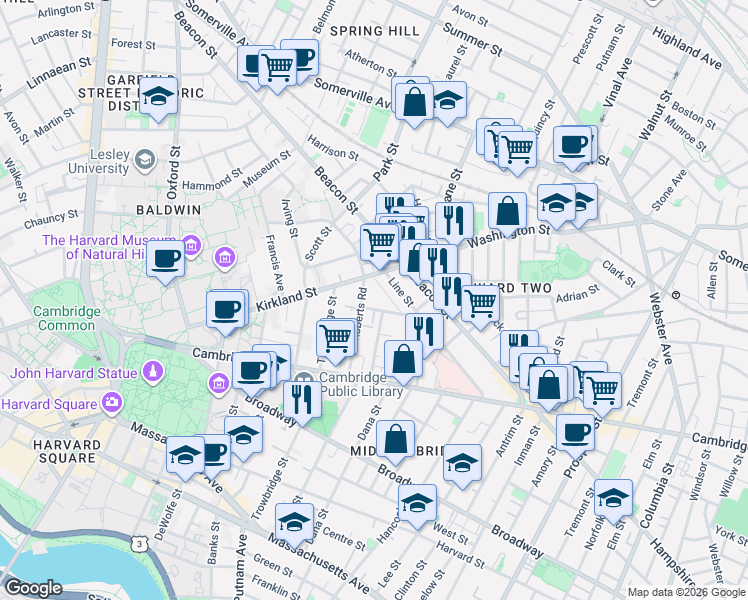The width and height of the screenshot is (748, 600).
Task: Click the shopping cart marker near Beacon St and Somerville Ave
Action: 277,70
